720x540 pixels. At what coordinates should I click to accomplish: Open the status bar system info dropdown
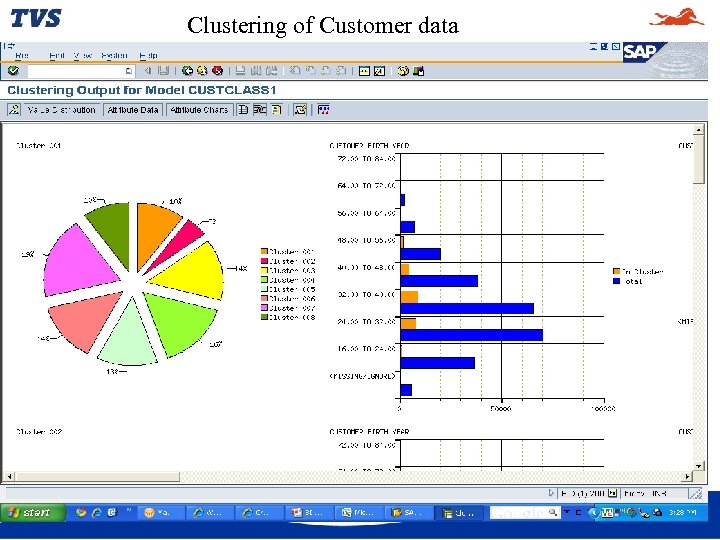[612, 494]
